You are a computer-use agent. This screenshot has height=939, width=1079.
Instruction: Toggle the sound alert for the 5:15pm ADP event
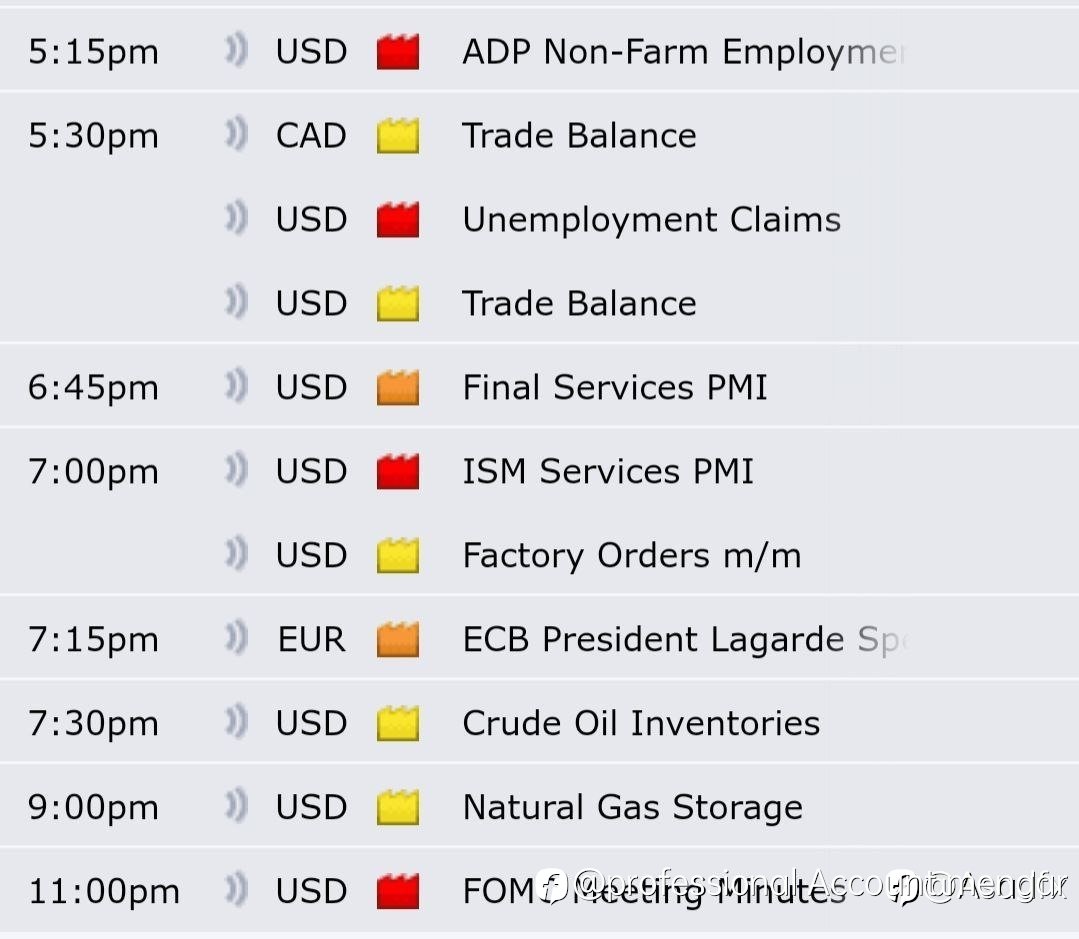[236, 50]
